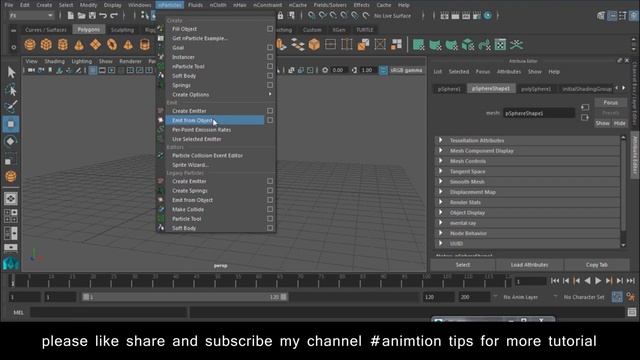Click the Maya home icon at bottom left

coord(11,264)
